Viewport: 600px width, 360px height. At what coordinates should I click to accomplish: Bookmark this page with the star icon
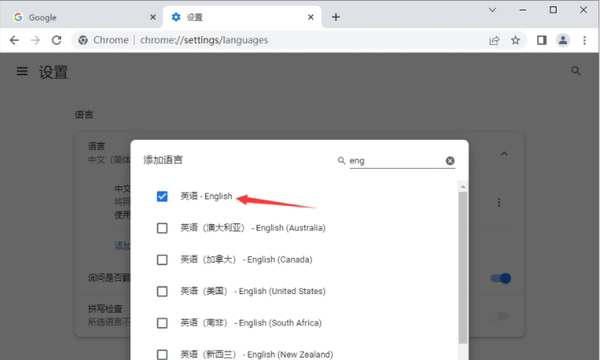(515, 40)
